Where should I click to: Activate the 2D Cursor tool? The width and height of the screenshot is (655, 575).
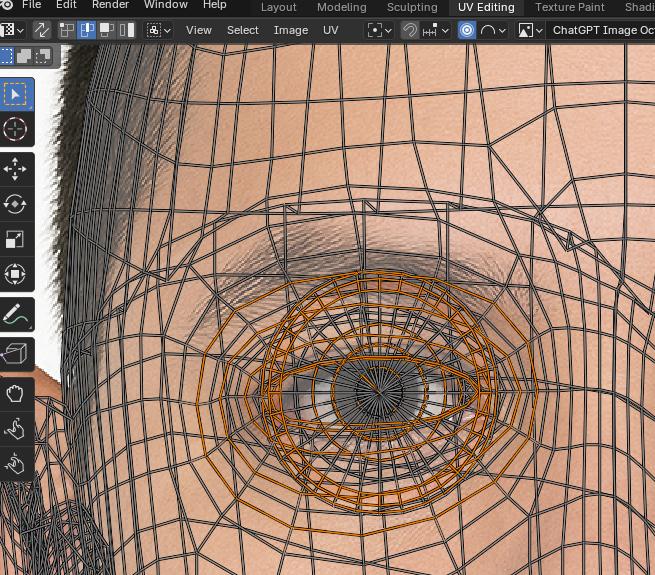tap(16, 129)
